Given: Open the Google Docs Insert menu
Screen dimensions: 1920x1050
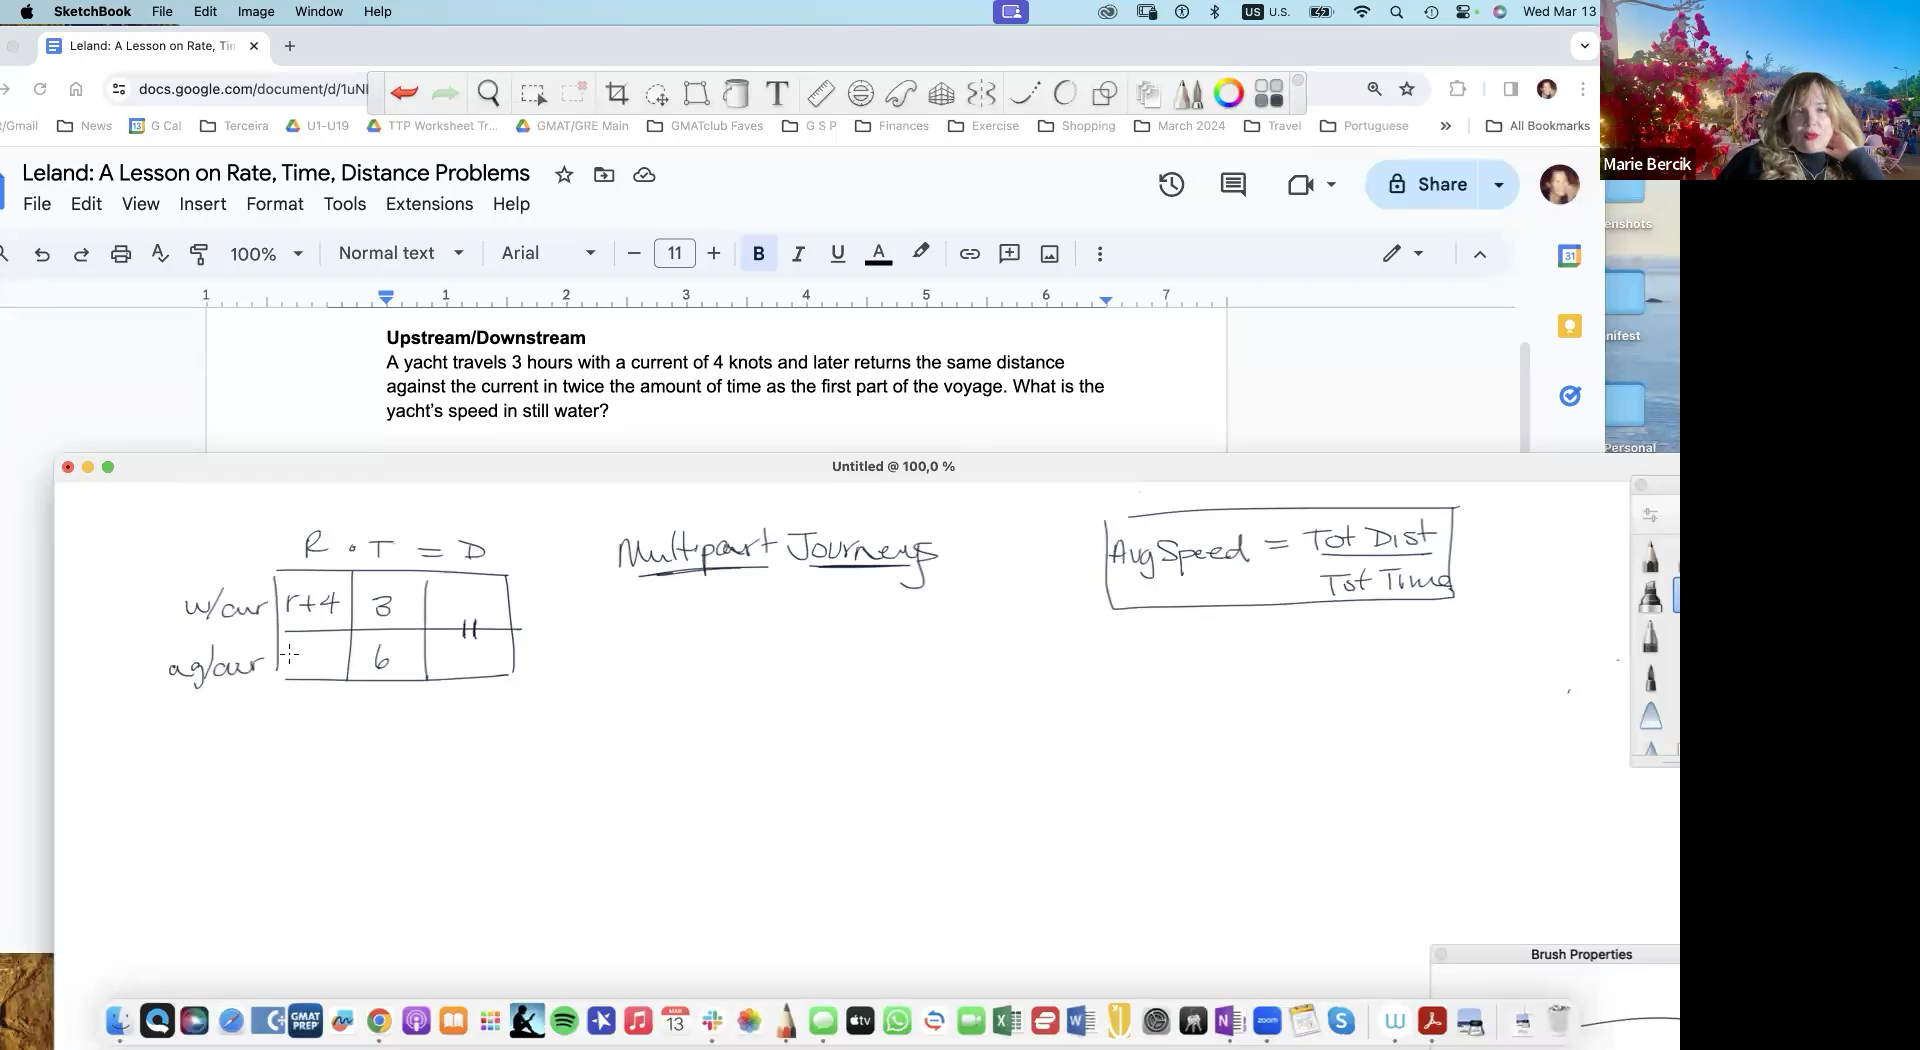Looking at the screenshot, I should click(x=203, y=204).
